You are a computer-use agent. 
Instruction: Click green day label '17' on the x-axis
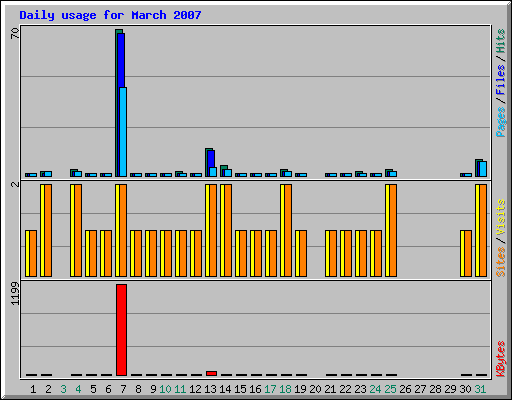click(x=270, y=389)
